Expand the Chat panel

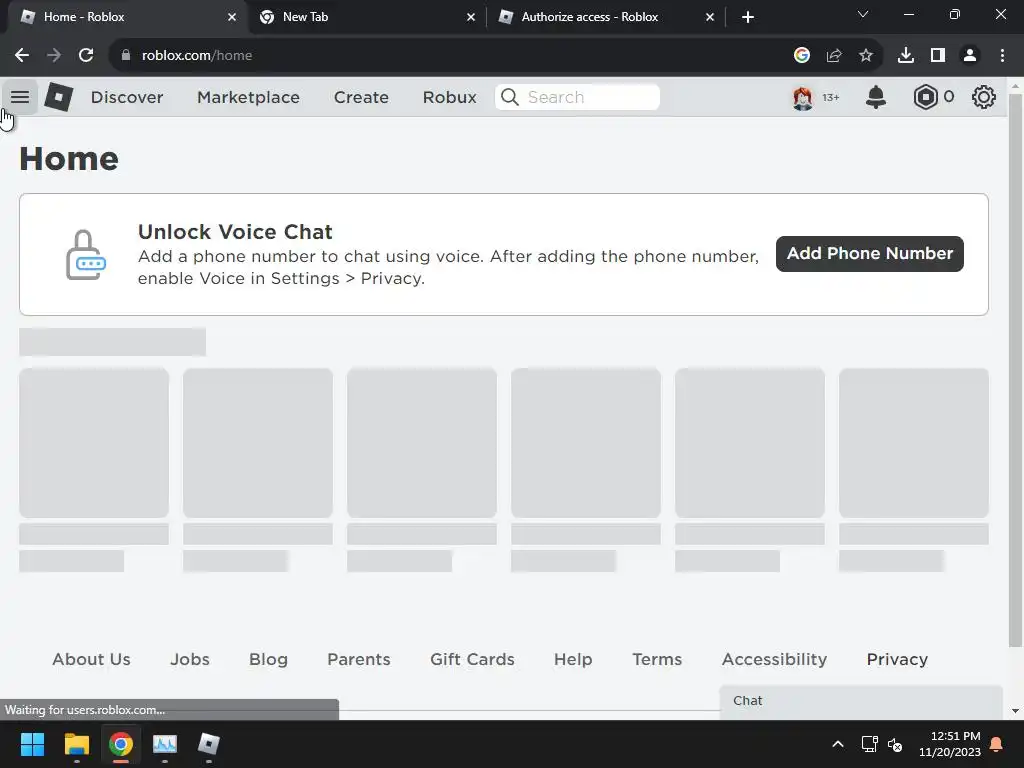tap(861, 701)
